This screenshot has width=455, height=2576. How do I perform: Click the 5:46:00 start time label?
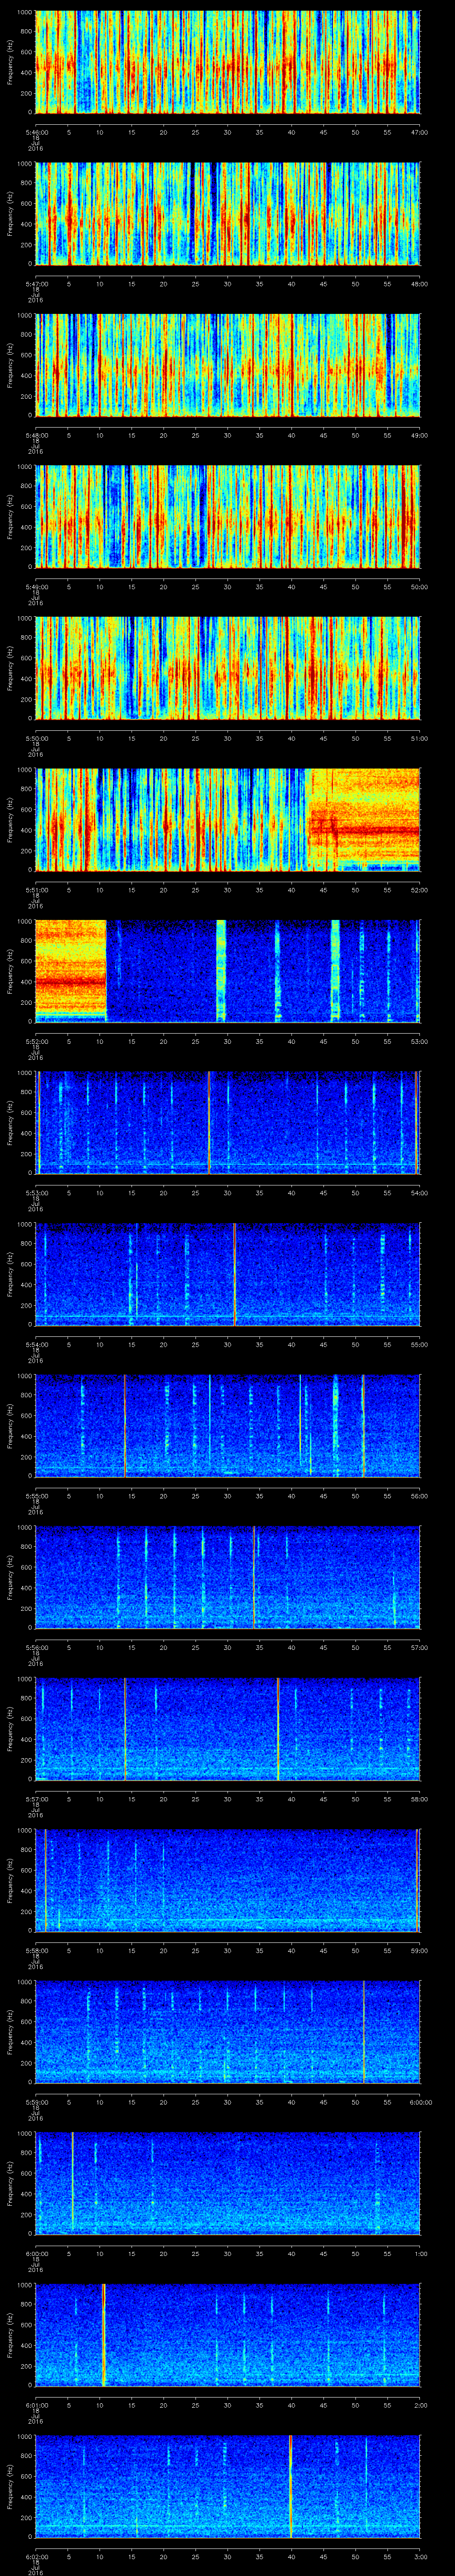[x=36, y=132]
